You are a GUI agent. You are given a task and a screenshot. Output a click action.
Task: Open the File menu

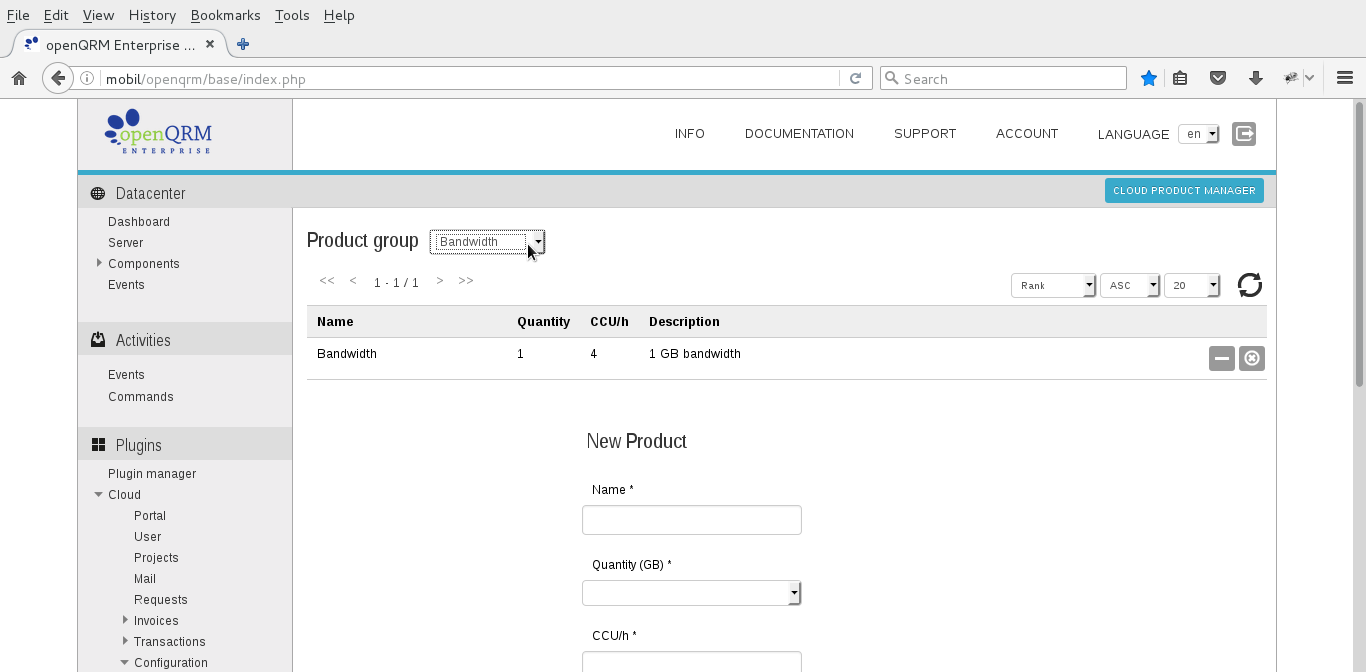point(18,15)
